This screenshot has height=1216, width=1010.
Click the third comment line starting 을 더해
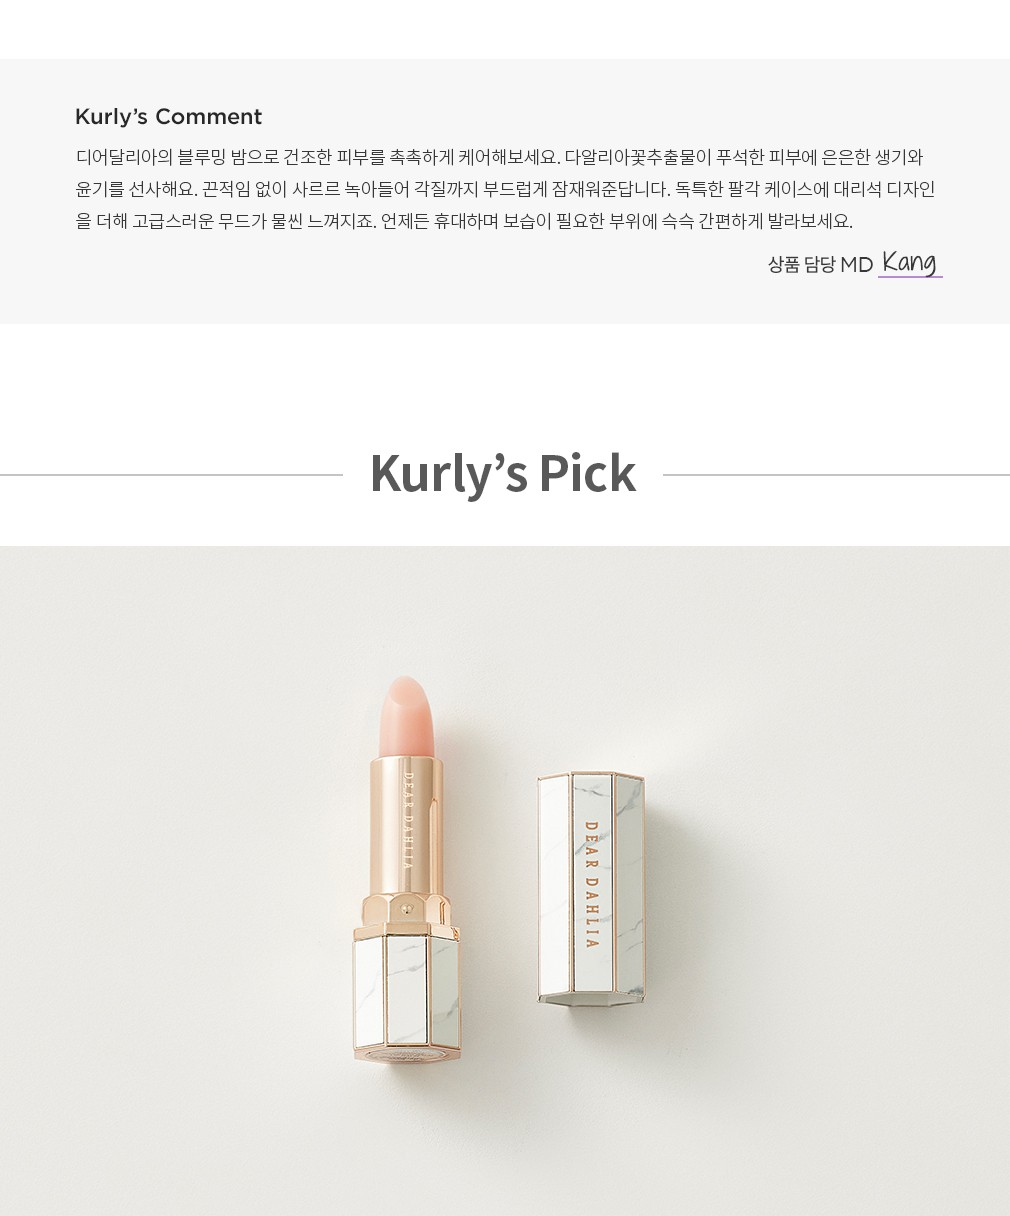tap(464, 221)
